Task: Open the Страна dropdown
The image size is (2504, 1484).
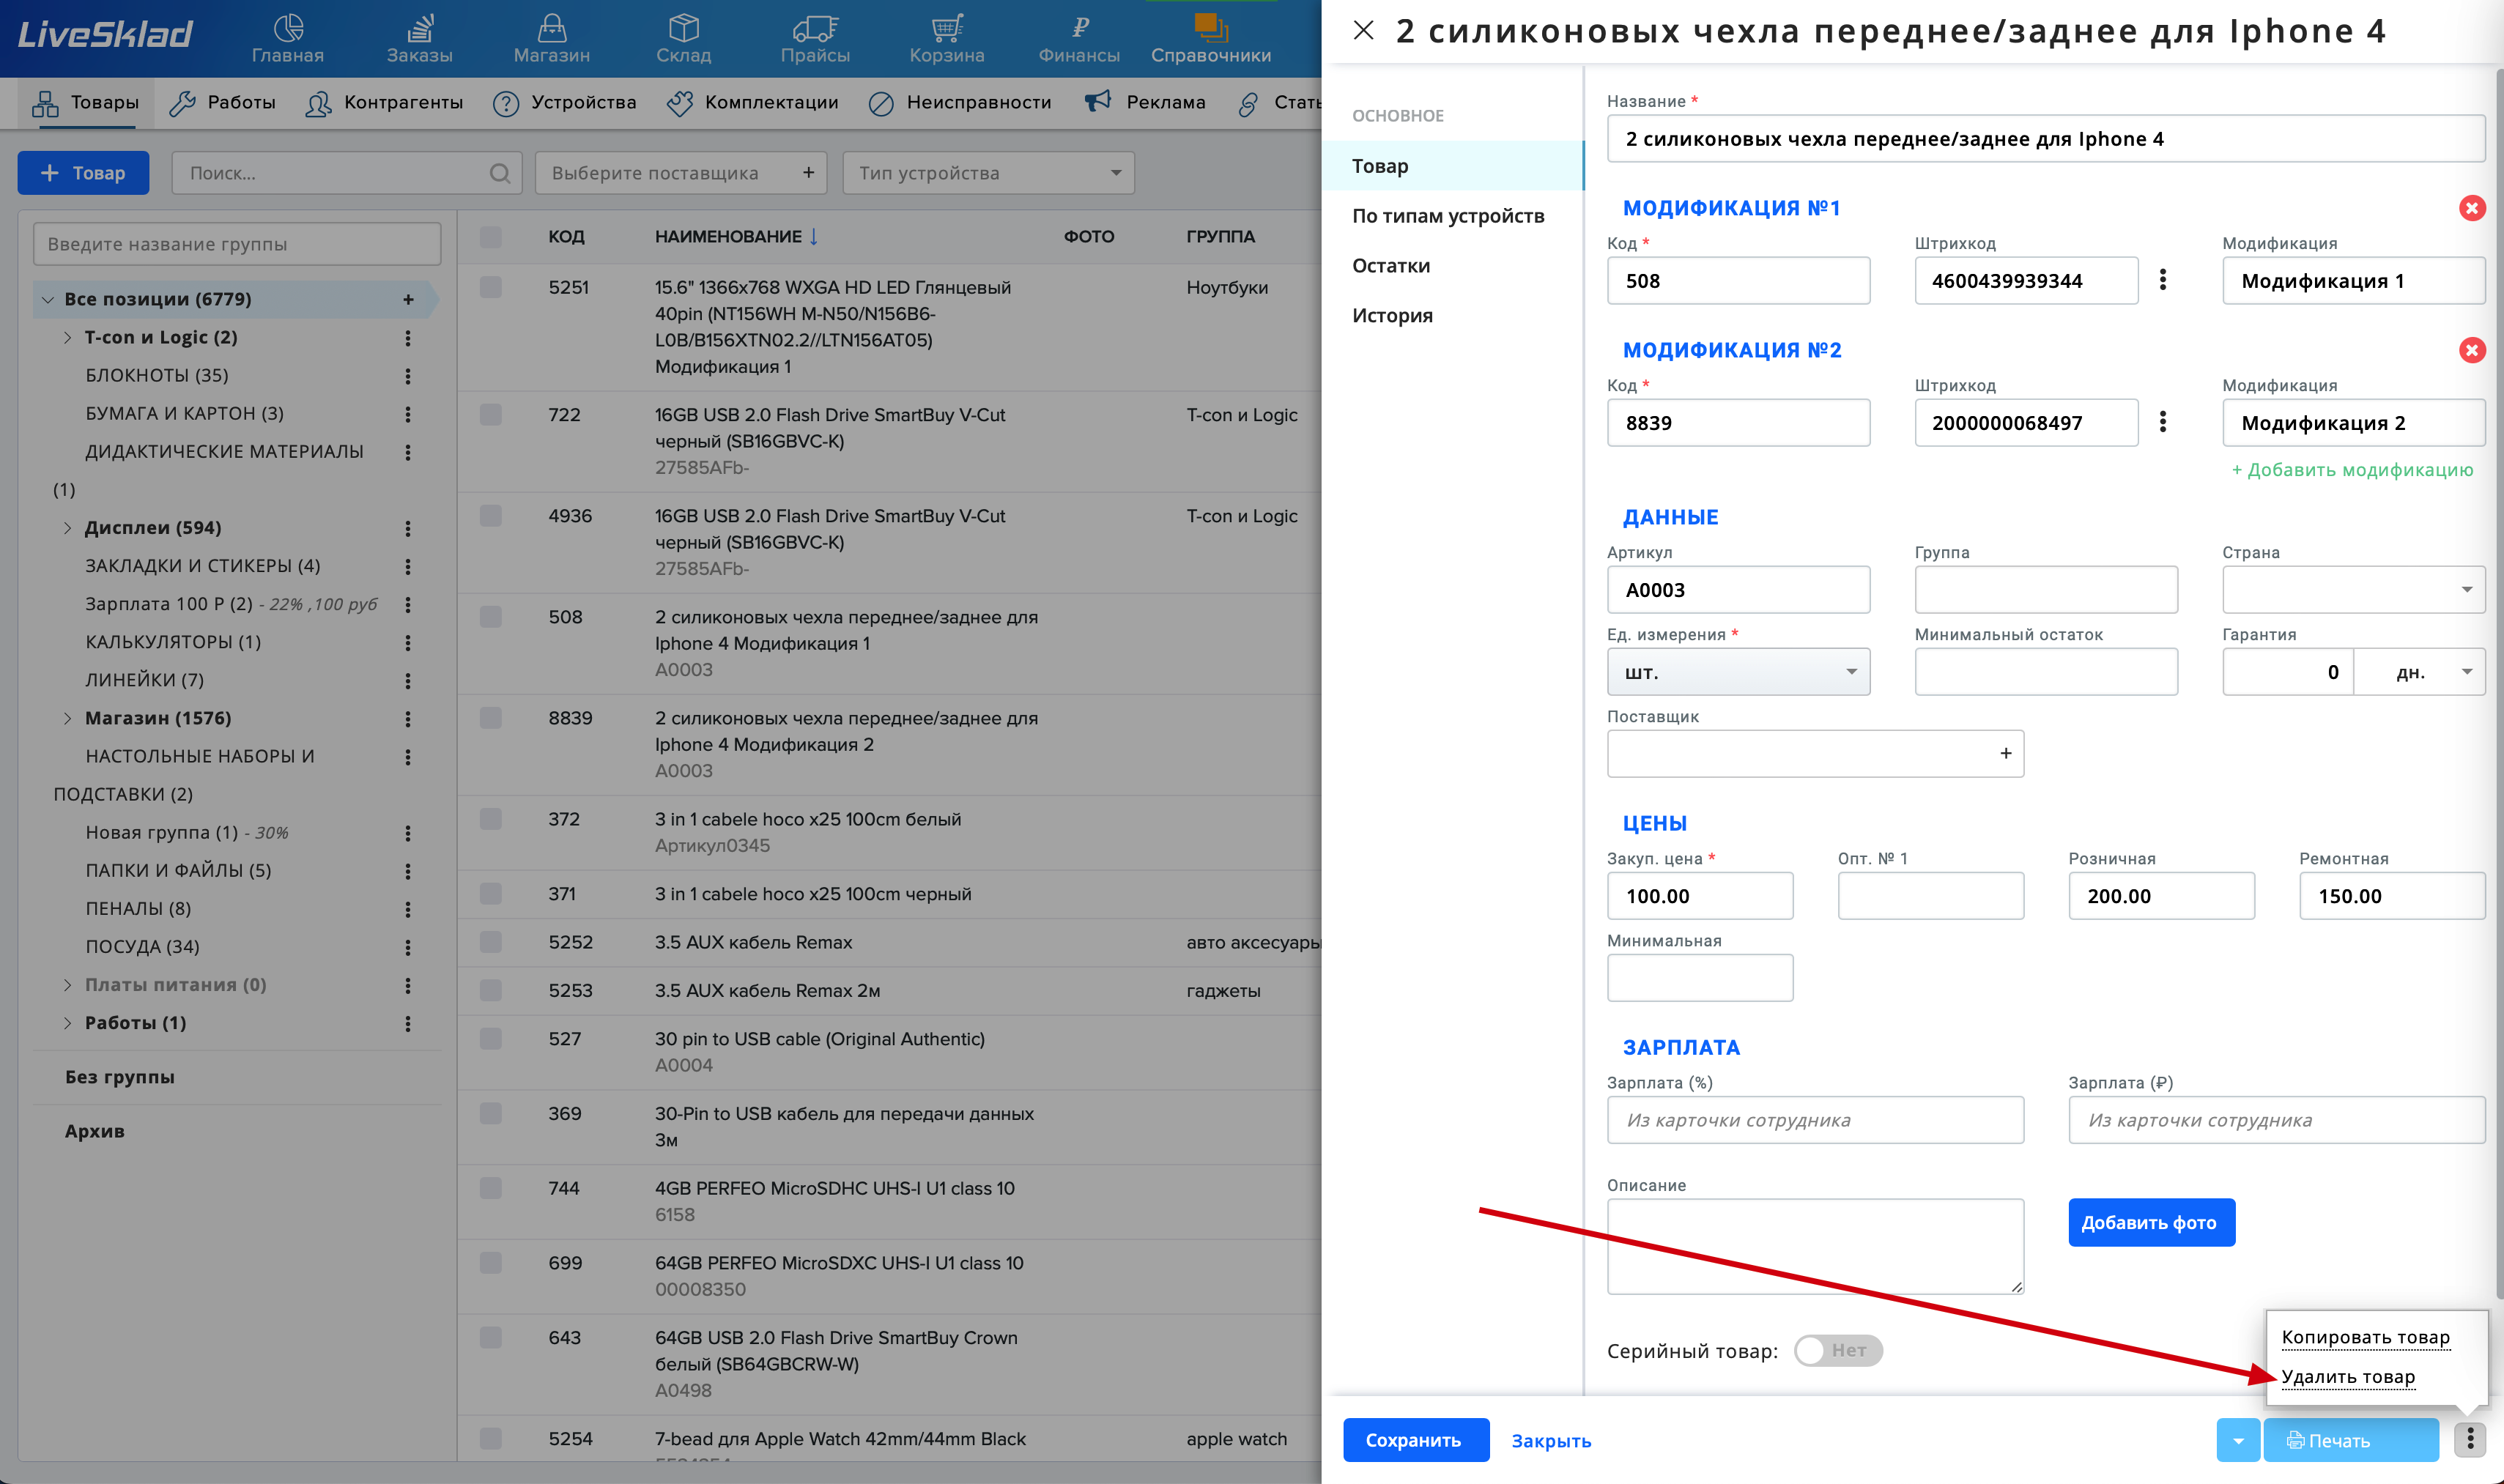Action: pos(2353,589)
